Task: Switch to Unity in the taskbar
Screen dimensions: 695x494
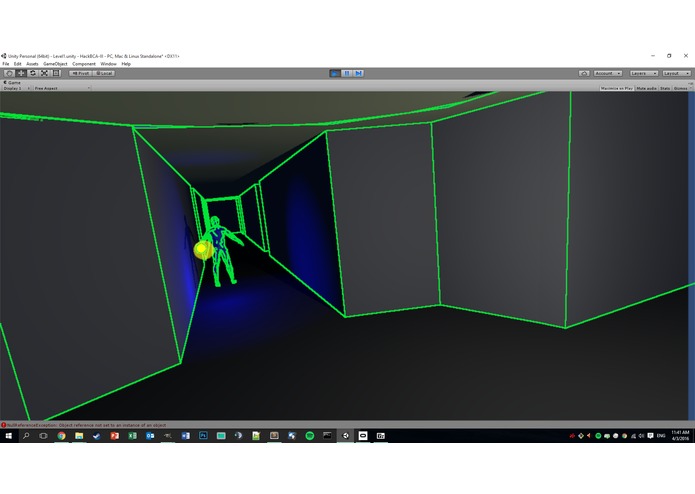Action: point(345,436)
